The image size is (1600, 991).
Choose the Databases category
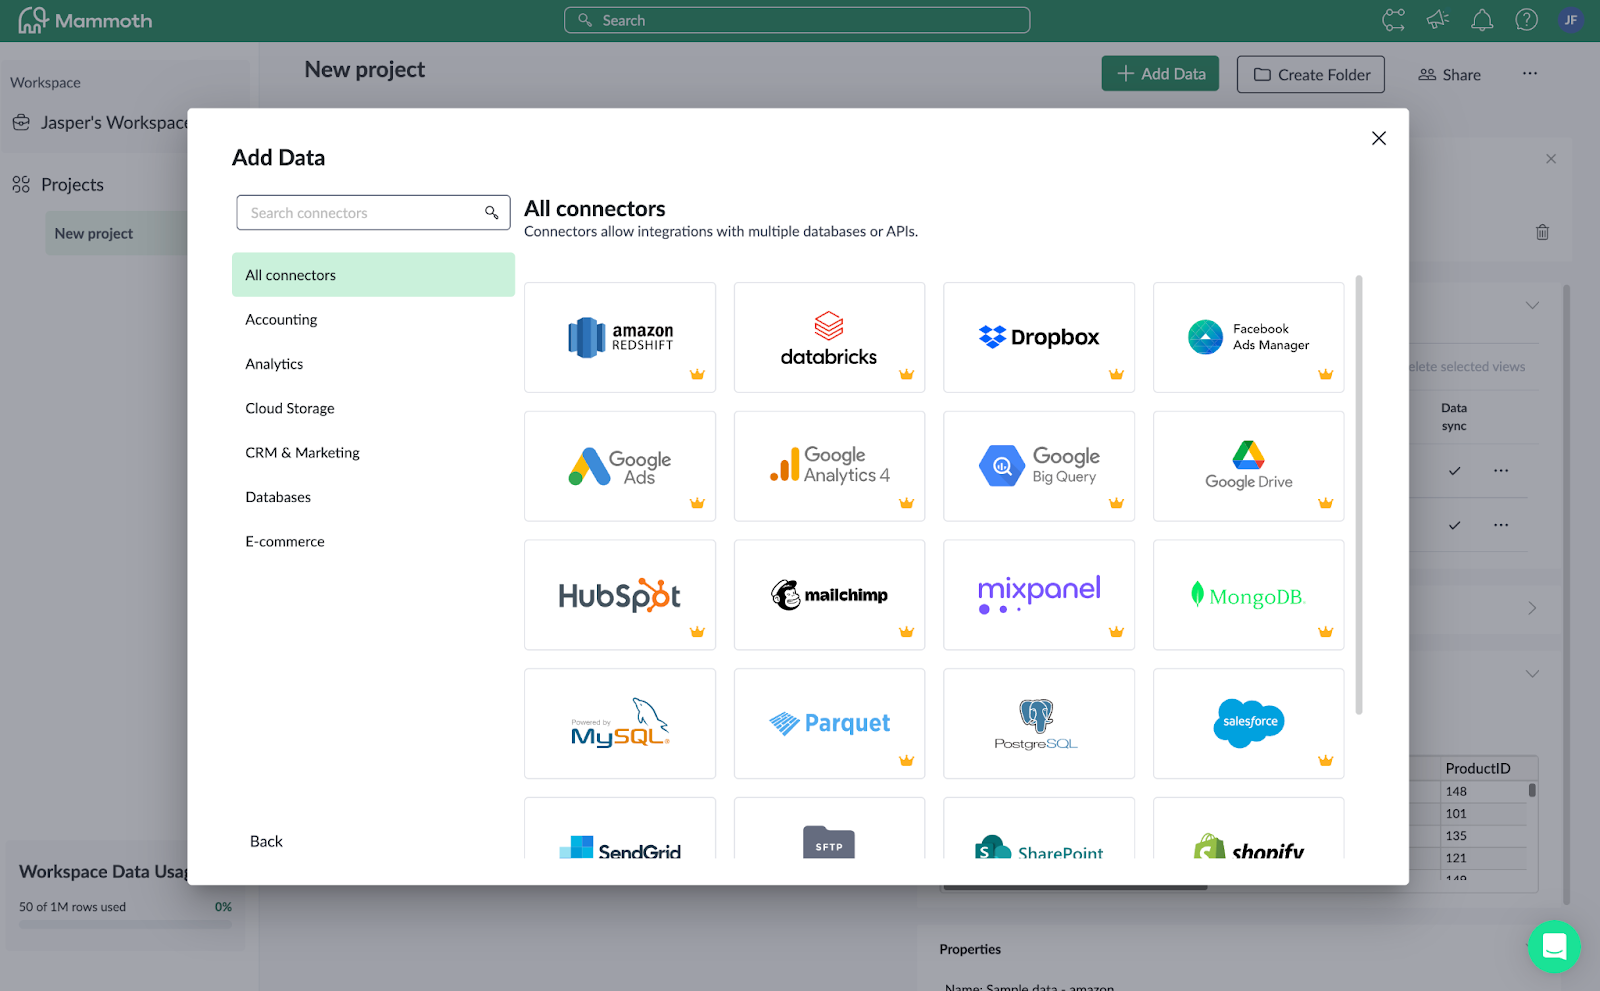tap(373, 497)
